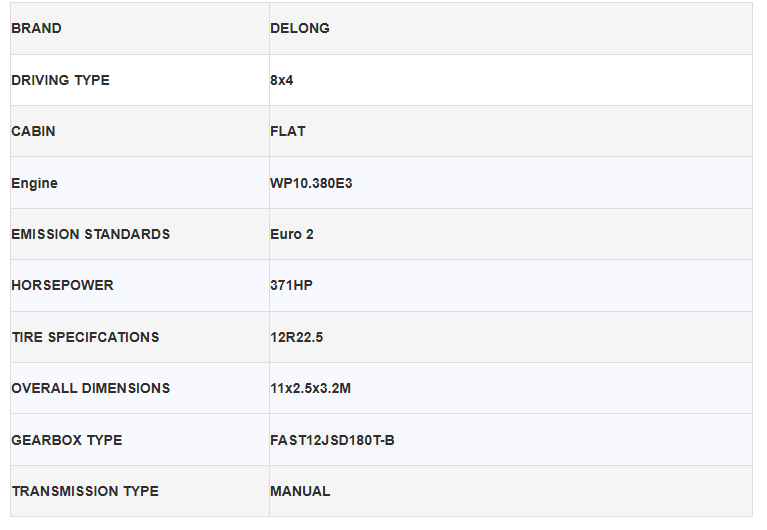Click the MANUAL transmission value
Image resolution: width=767 pixels, height=530 pixels.
pyautogui.click(x=300, y=491)
